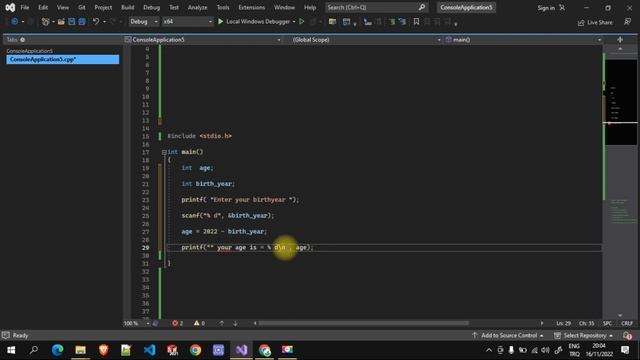
Task: Click Select Repository
Action: [x=584, y=335]
